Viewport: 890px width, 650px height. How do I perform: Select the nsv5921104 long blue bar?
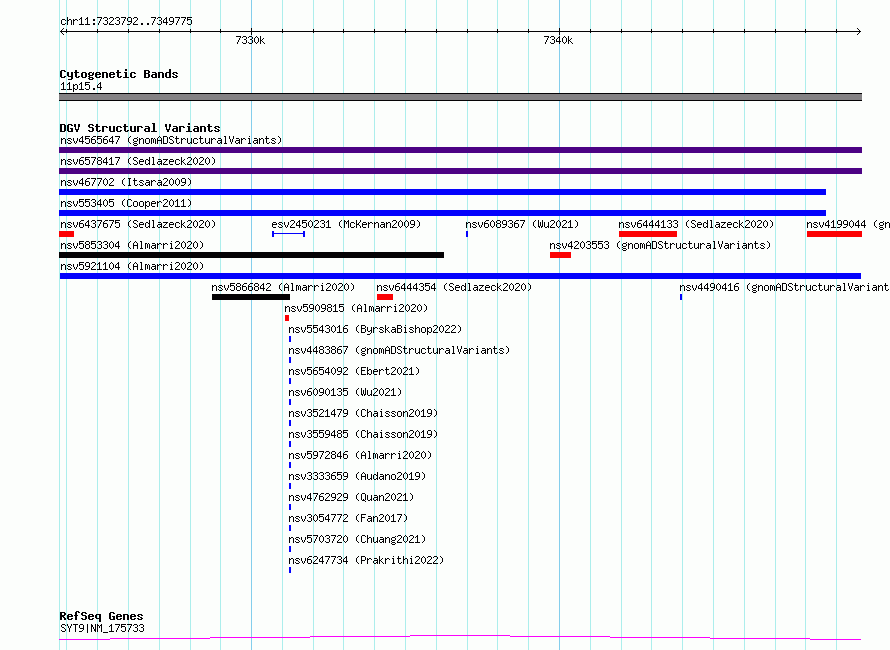tap(460, 276)
